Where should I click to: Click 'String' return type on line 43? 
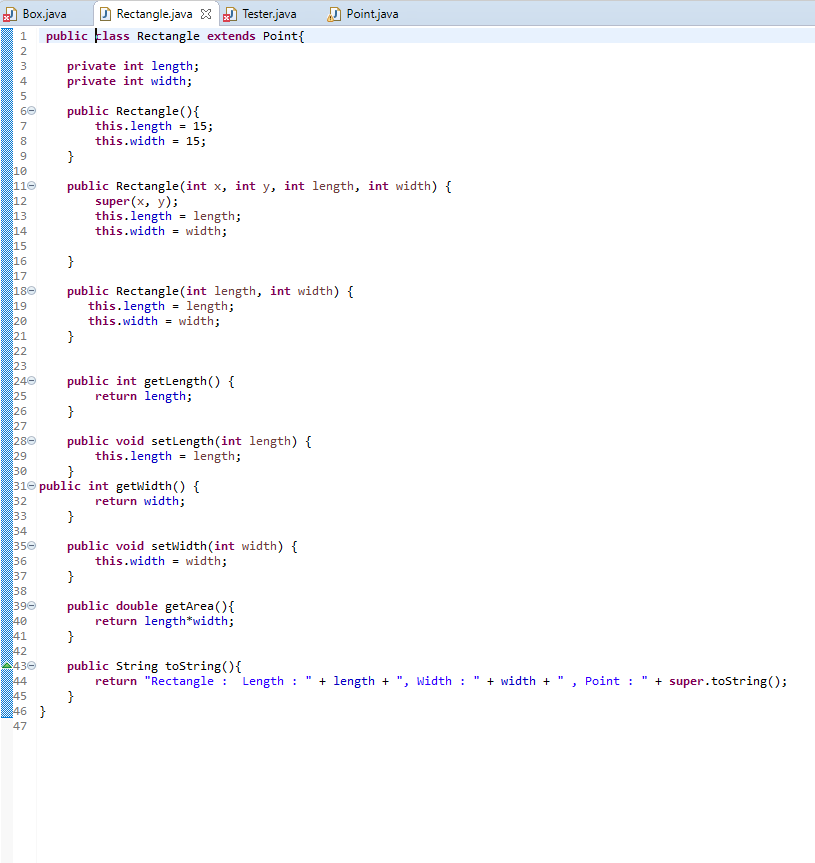136,667
